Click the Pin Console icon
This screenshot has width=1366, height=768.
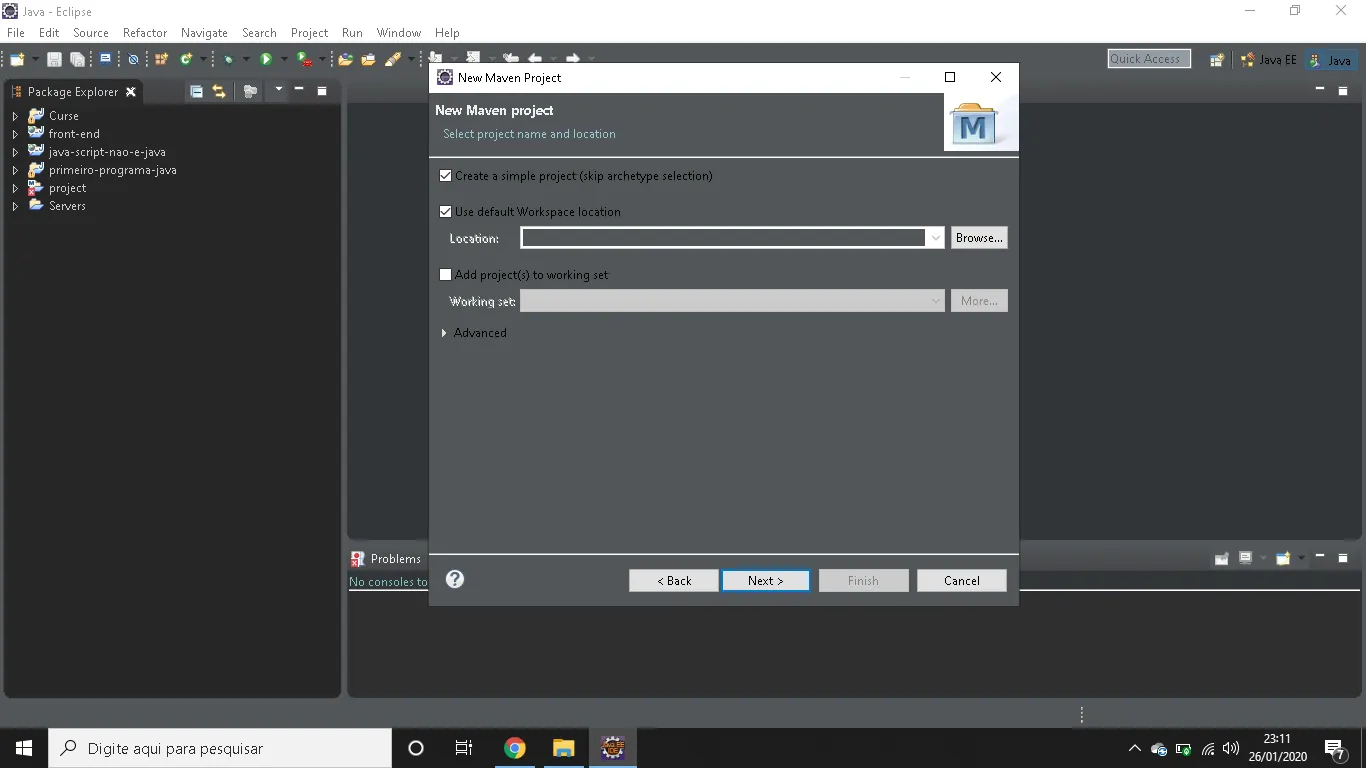pos(1221,558)
